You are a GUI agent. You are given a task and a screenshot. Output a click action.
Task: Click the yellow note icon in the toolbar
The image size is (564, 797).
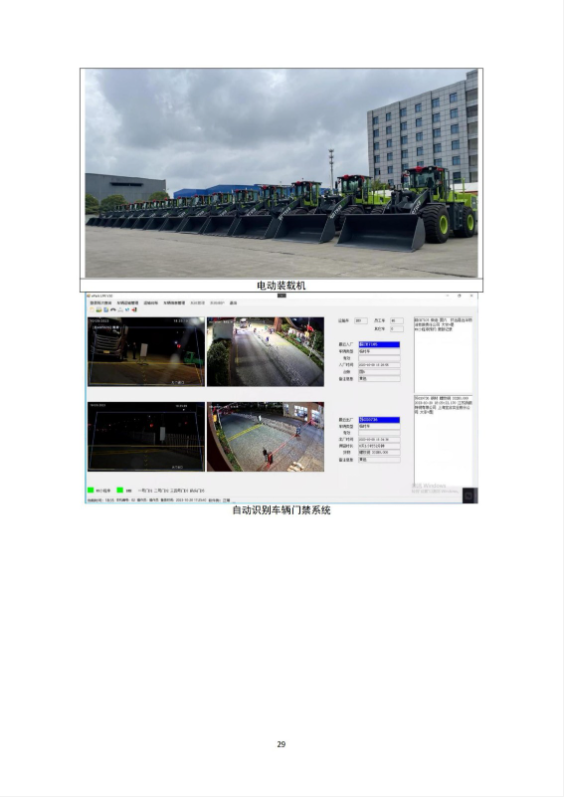click(x=91, y=310)
